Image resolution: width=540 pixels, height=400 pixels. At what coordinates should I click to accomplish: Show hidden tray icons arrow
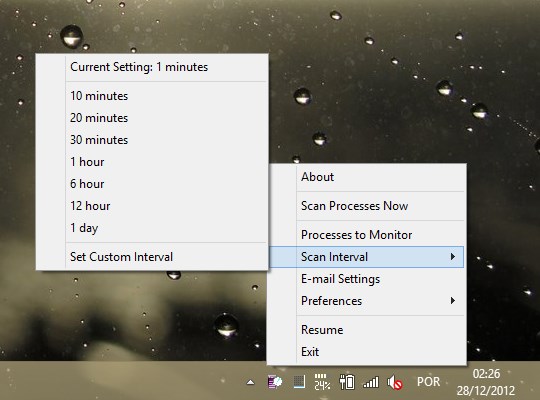tap(251, 382)
